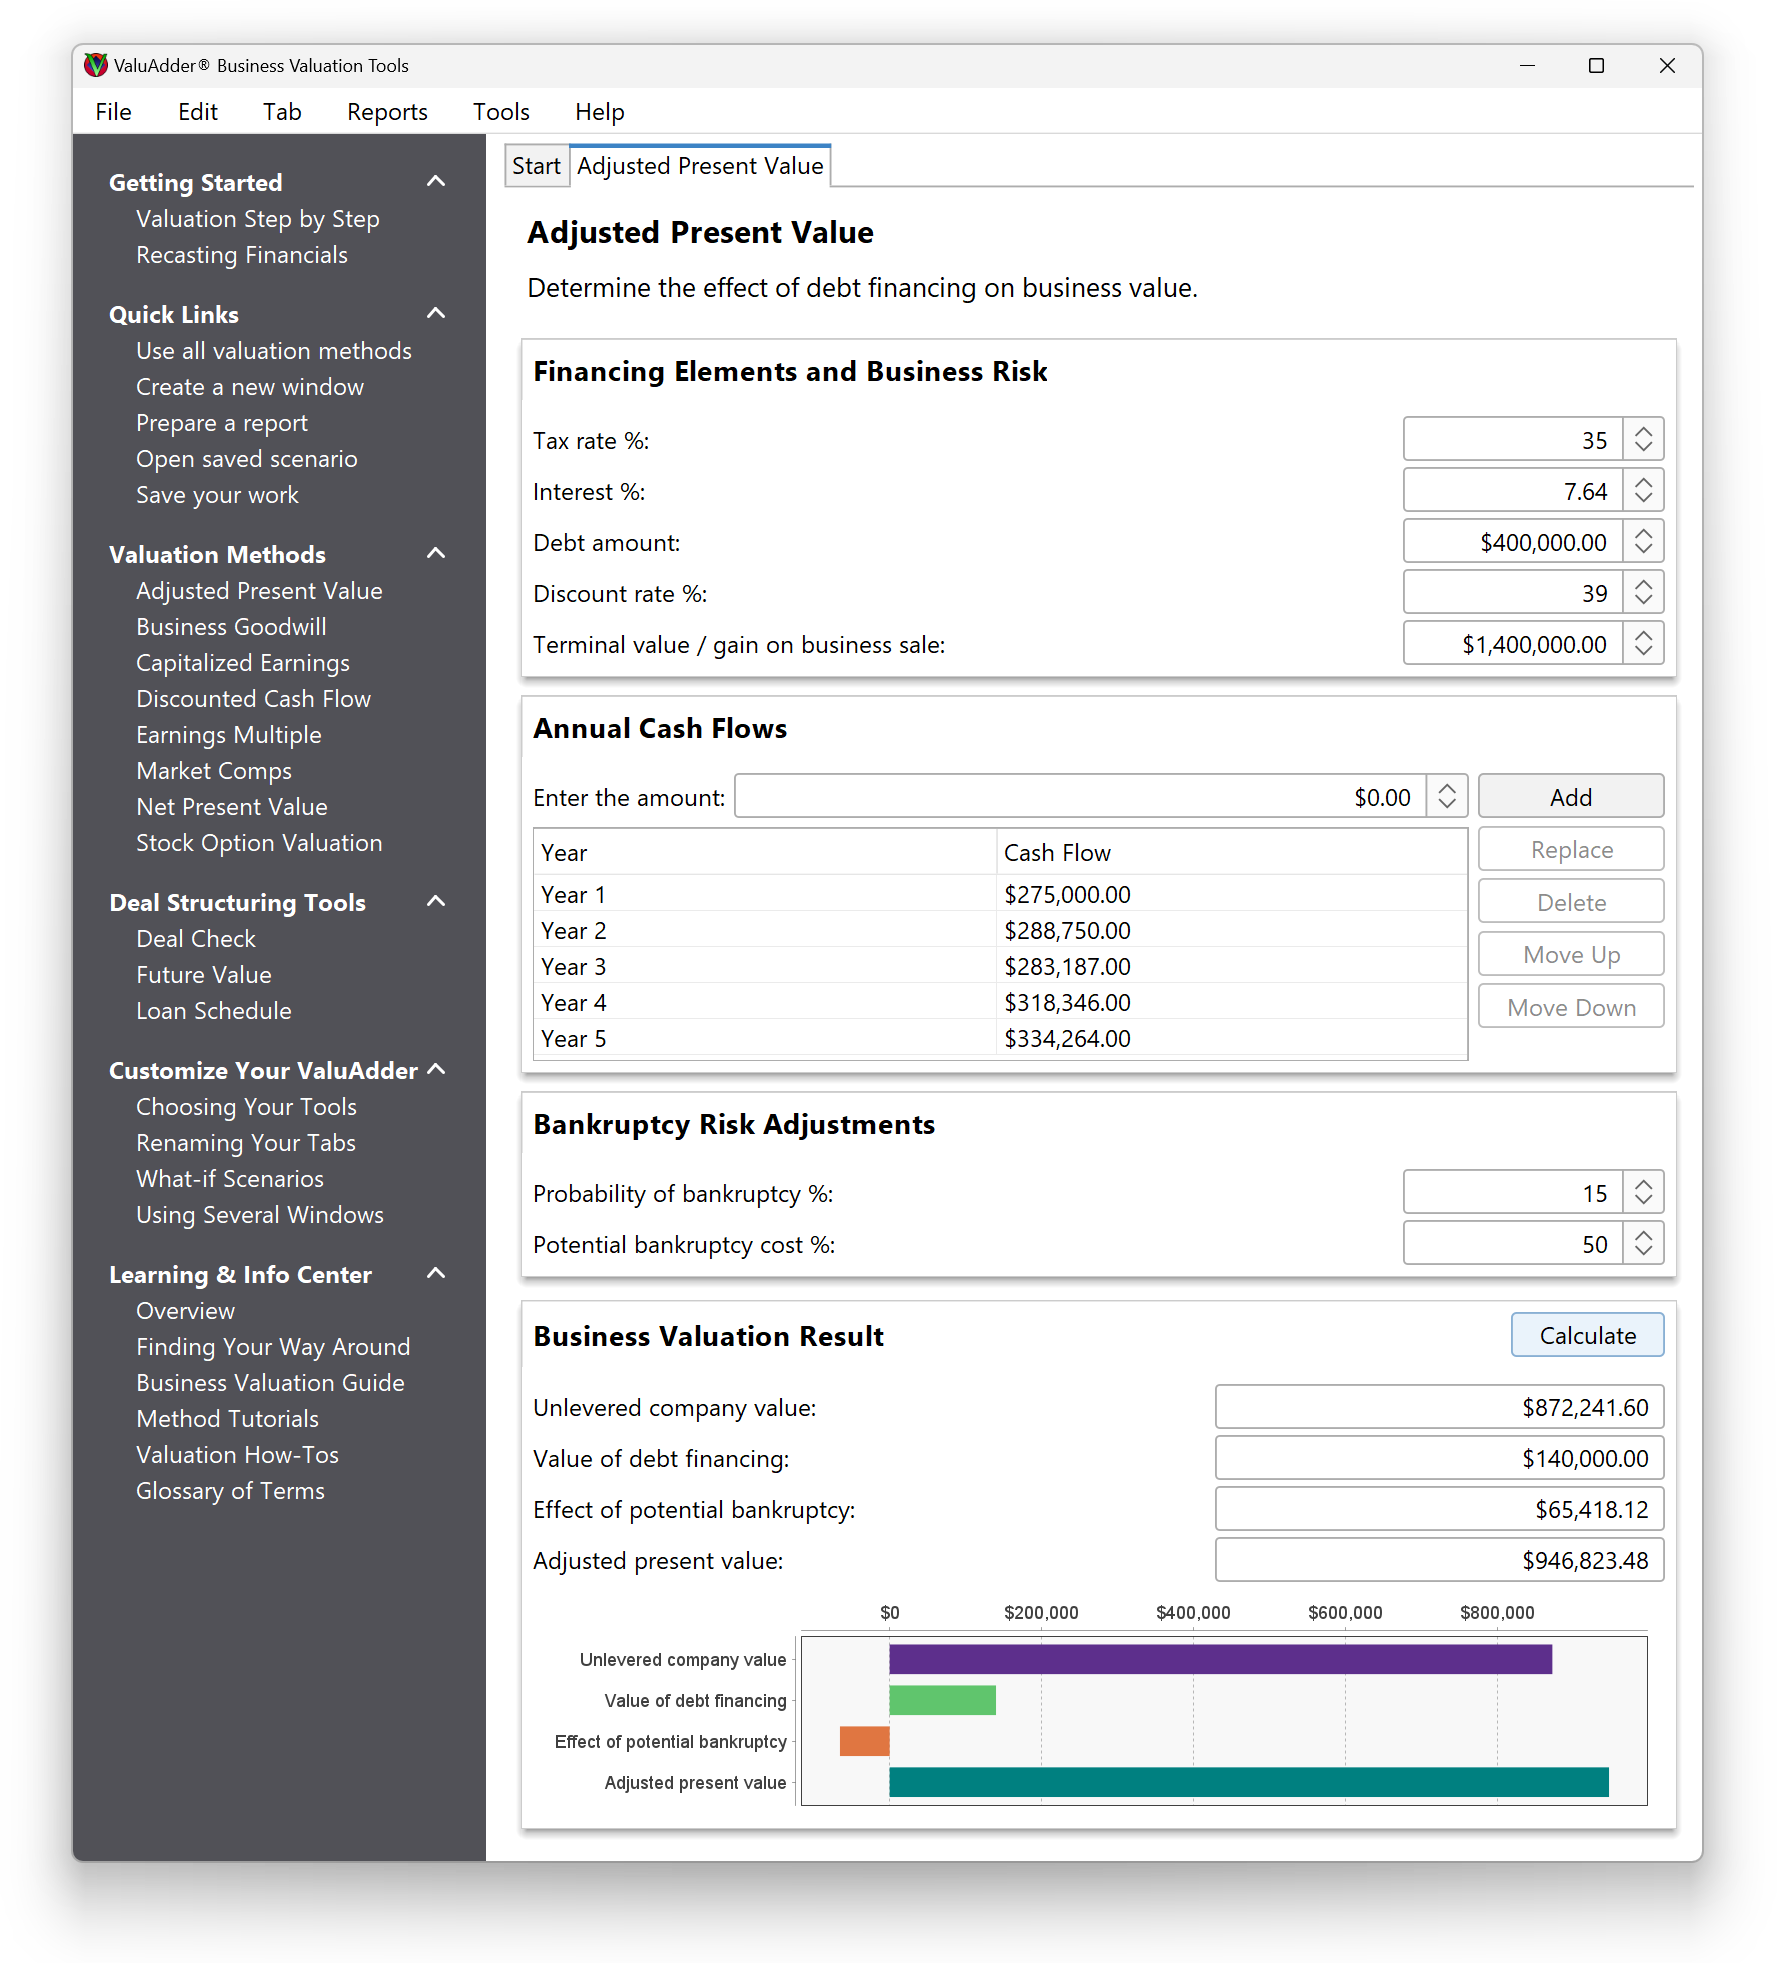Open the Tools menu

tap(501, 112)
